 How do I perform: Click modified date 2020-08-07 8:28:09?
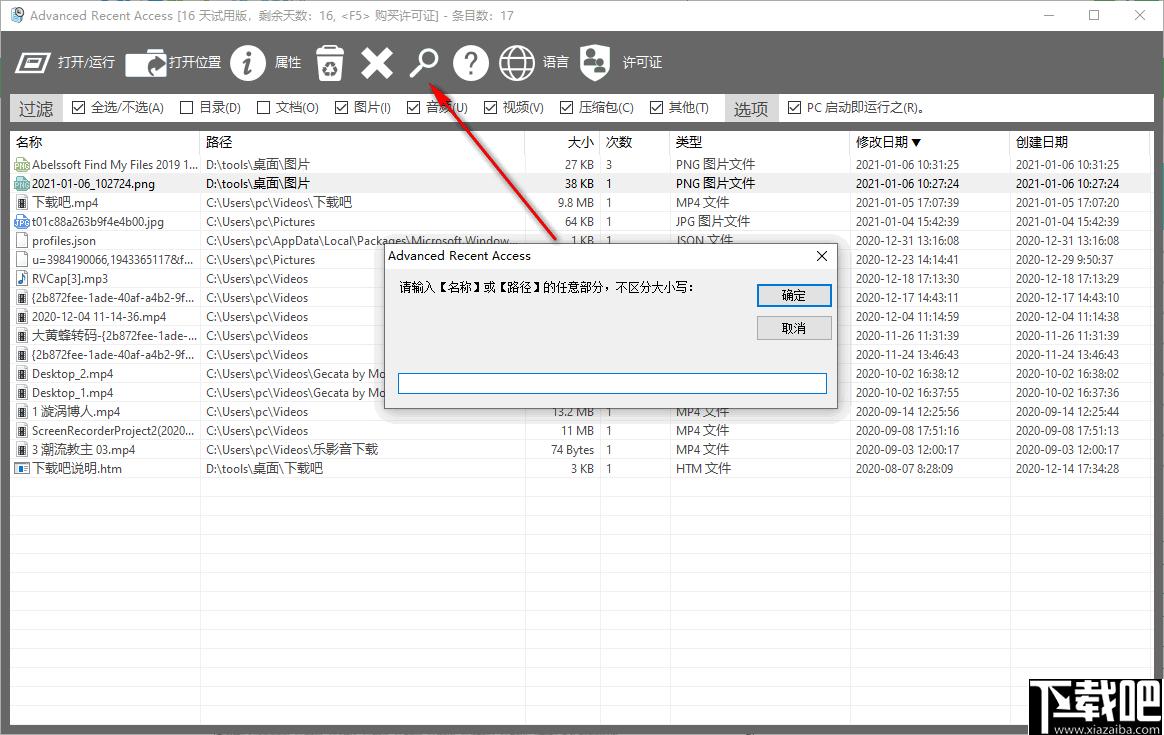(x=904, y=468)
